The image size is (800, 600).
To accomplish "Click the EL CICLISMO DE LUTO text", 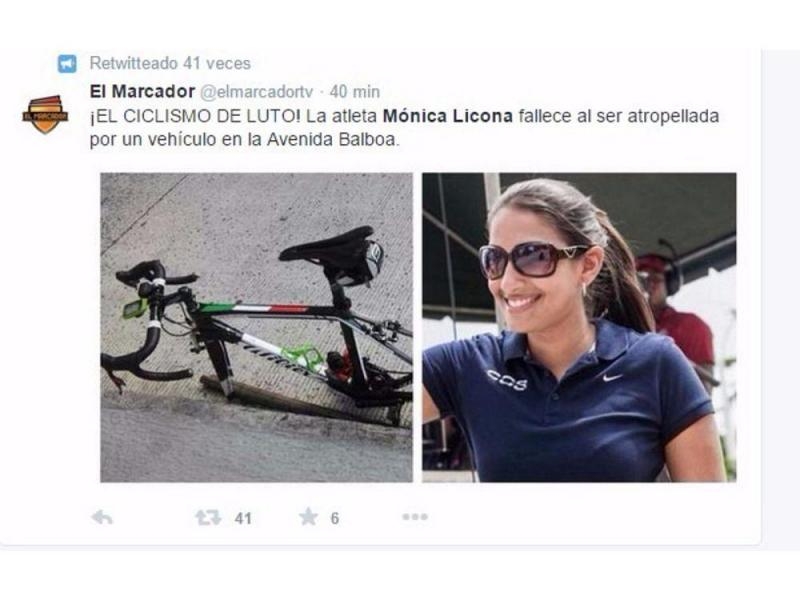I will click(x=195, y=116).
